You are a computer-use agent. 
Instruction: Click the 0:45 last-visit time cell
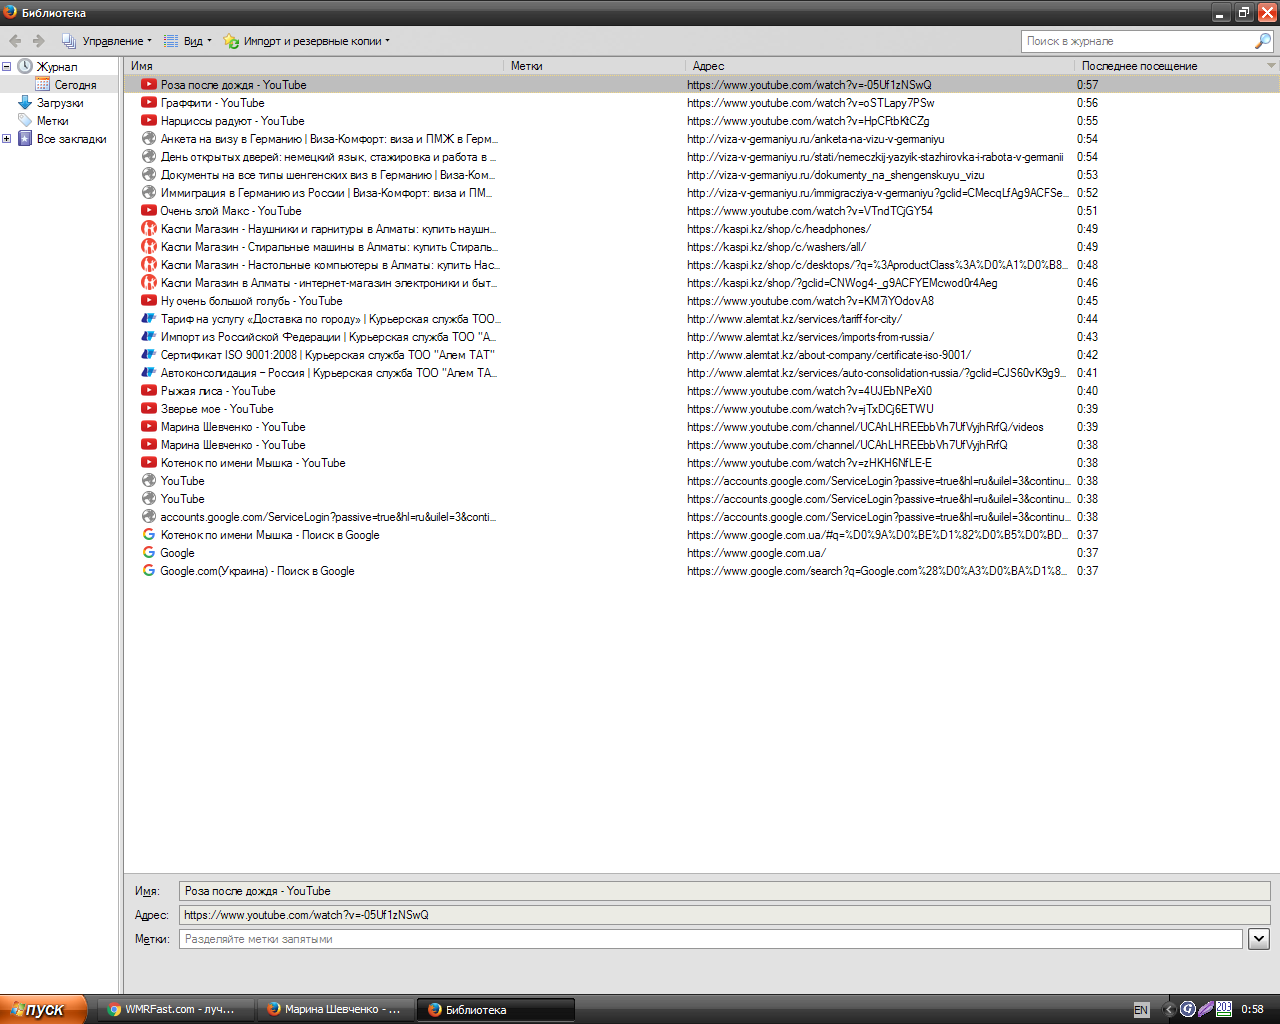point(1087,301)
